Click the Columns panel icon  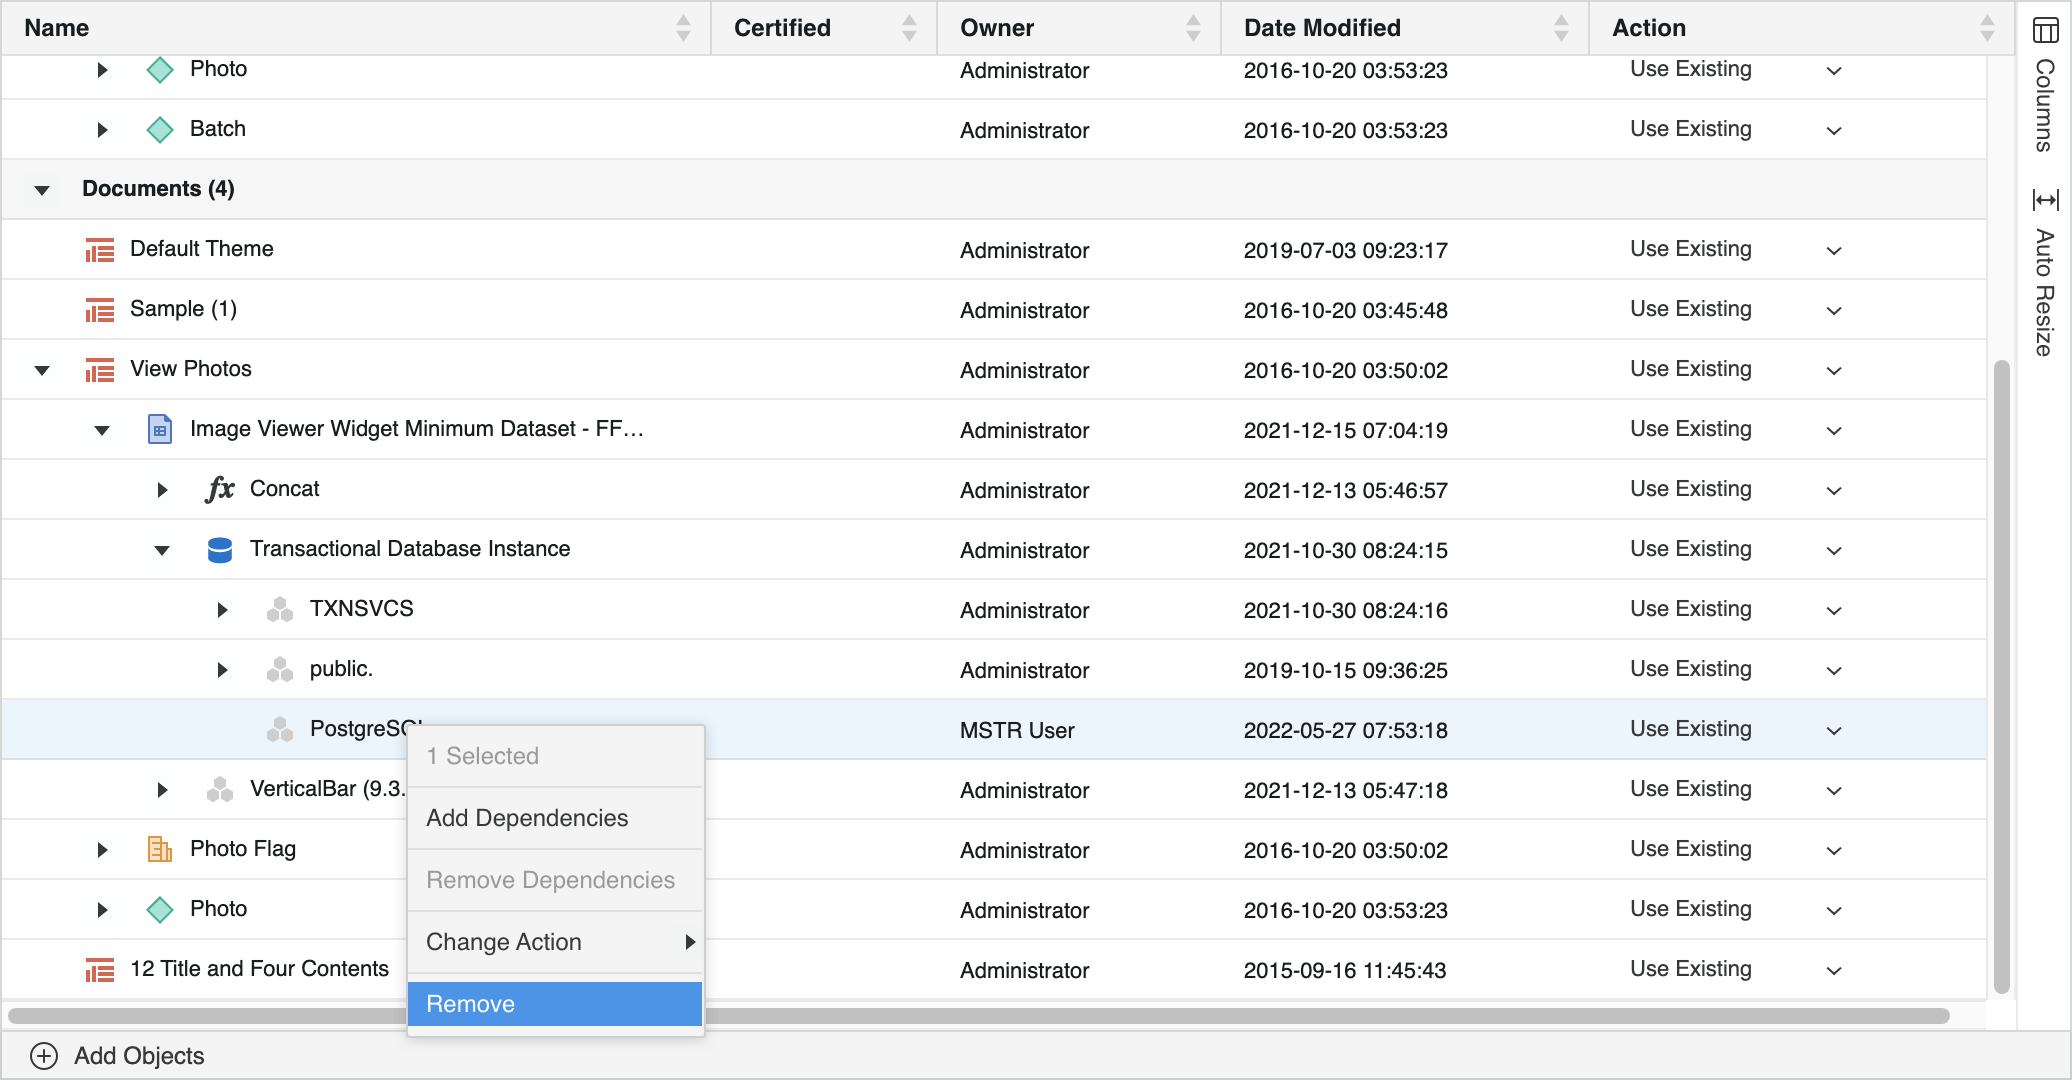(2045, 31)
